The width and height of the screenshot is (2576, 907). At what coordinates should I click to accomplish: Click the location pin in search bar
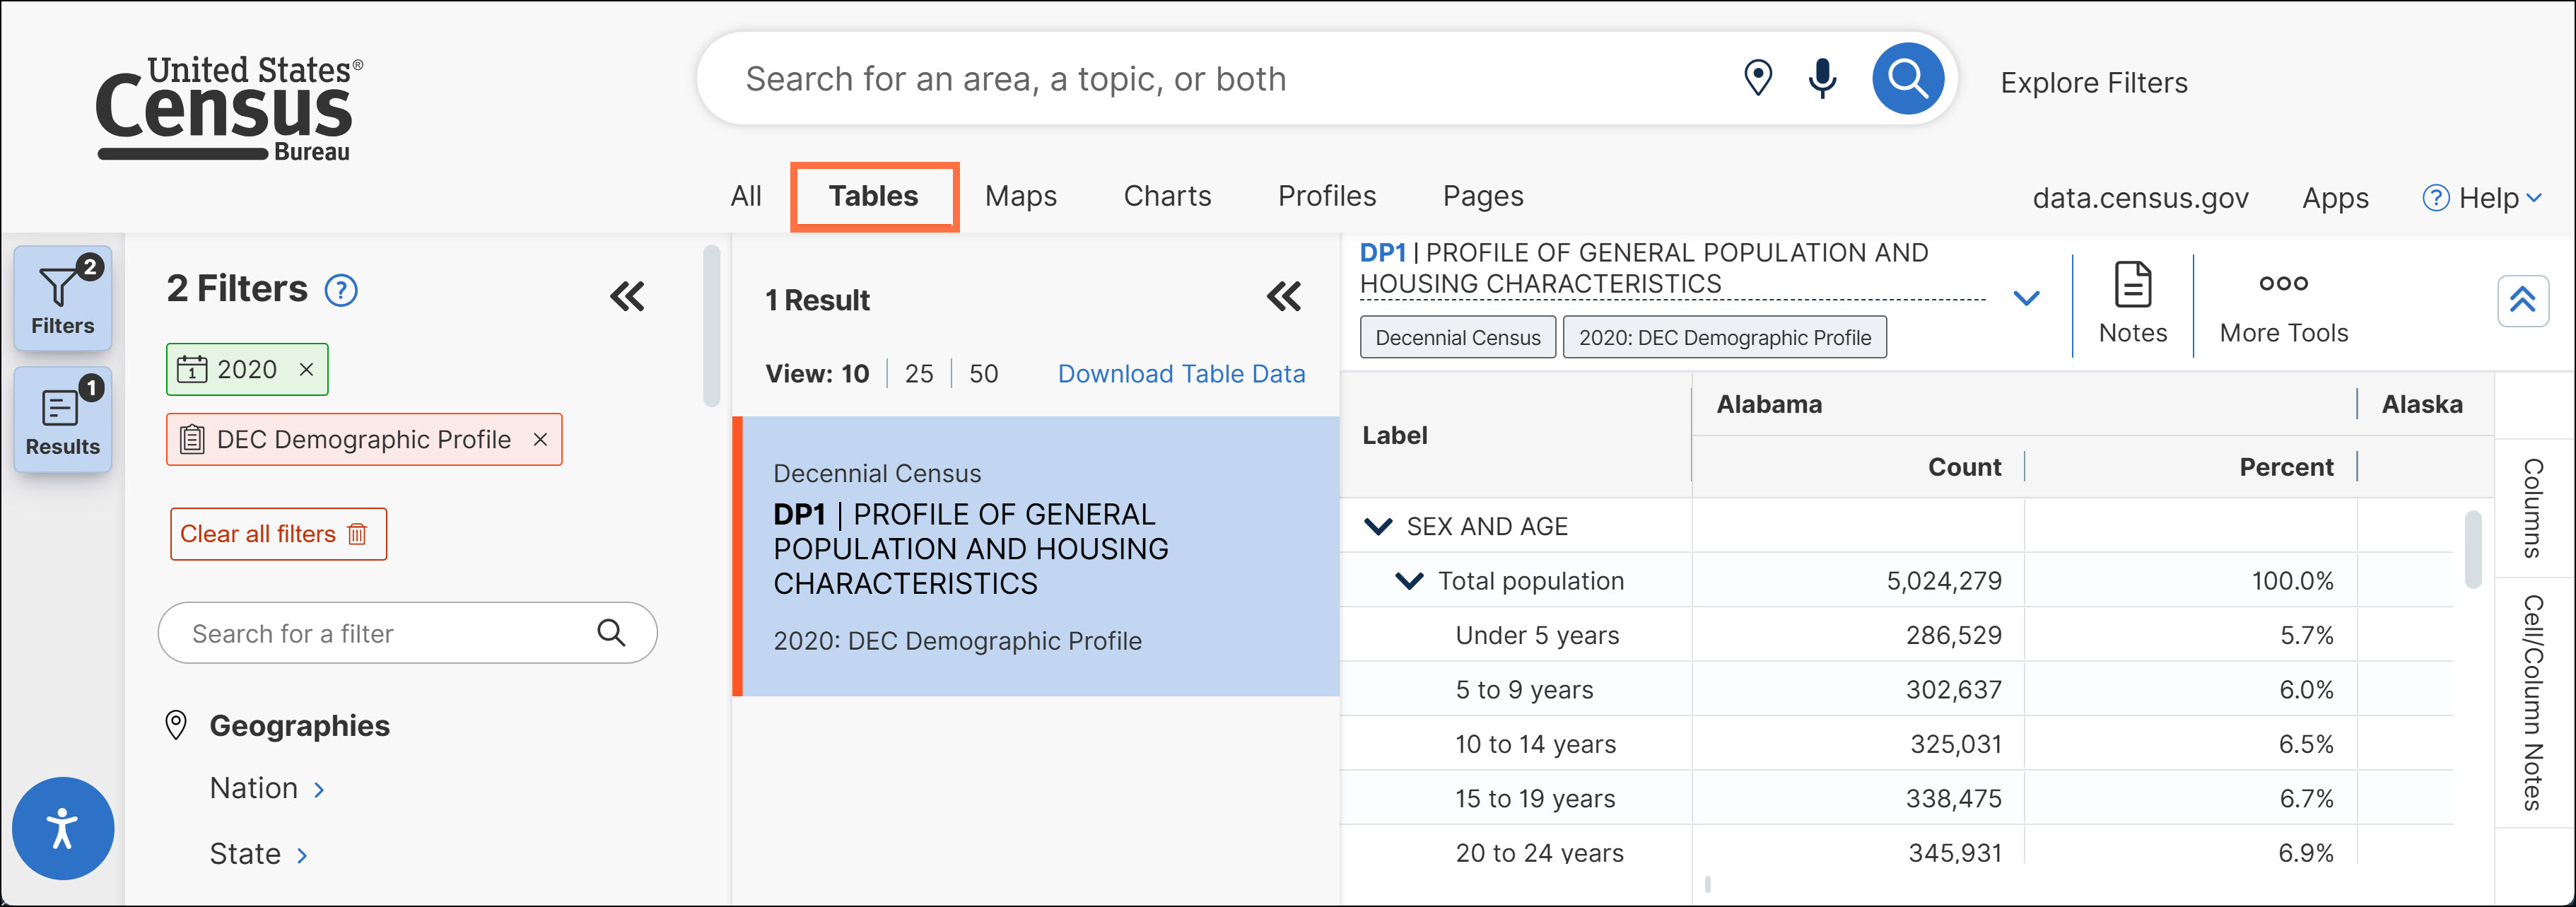[1757, 78]
